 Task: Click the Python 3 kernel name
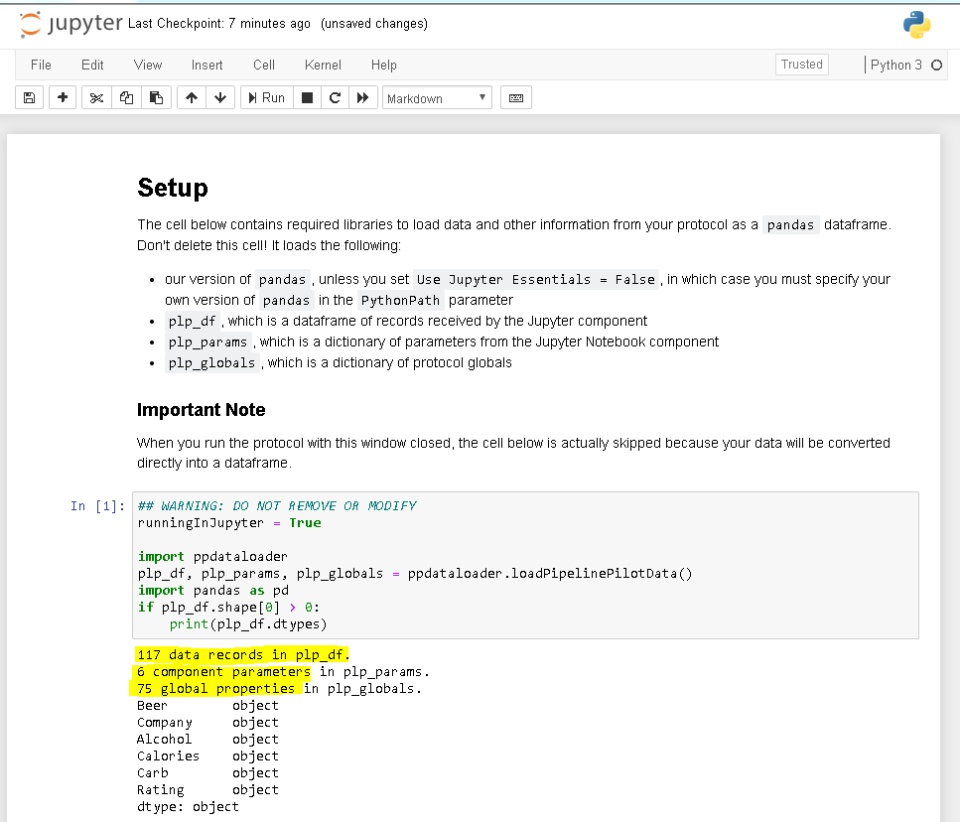pos(896,65)
